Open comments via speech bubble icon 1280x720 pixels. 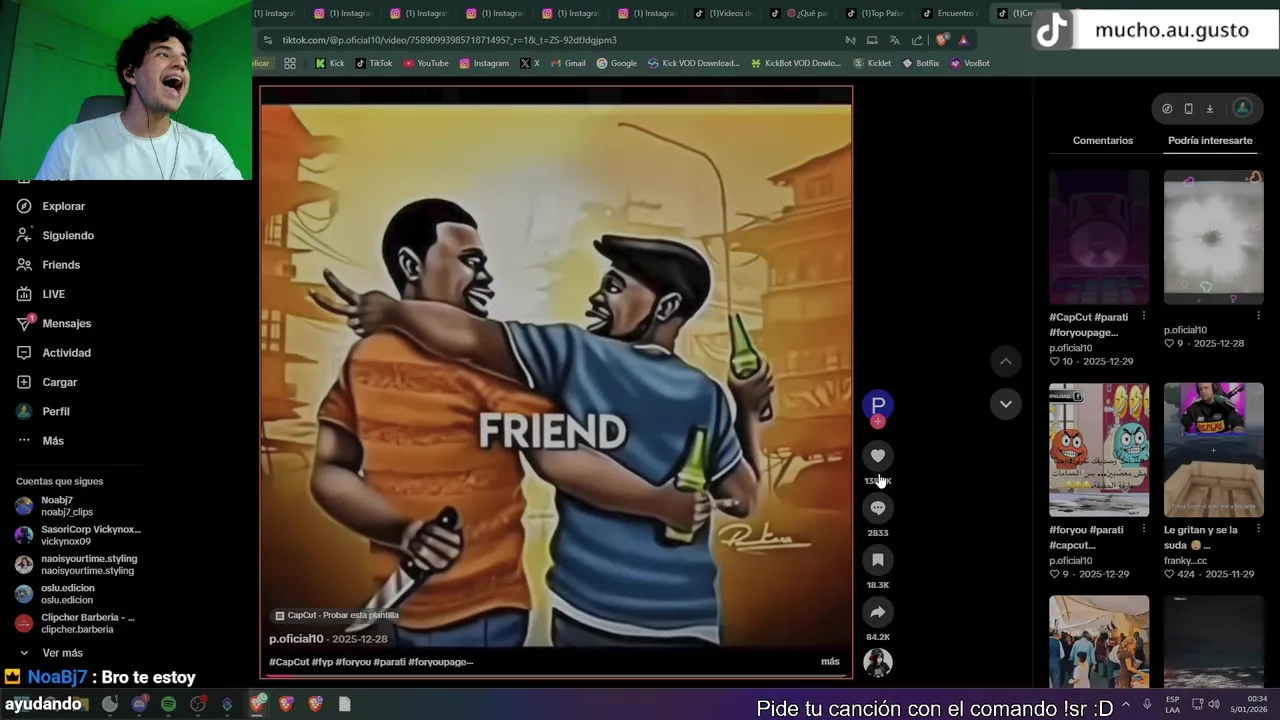tap(878, 508)
